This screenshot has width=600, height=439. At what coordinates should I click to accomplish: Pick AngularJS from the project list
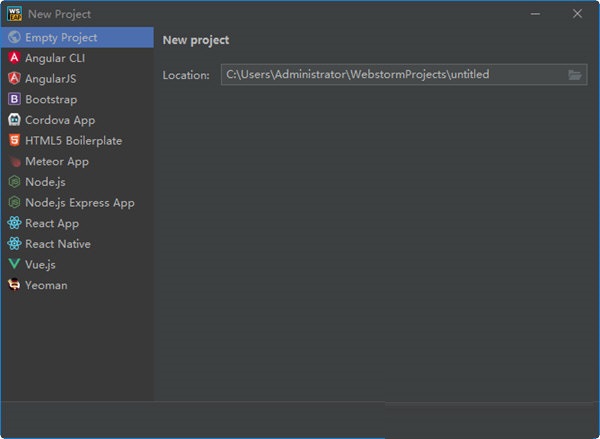pyautogui.click(x=77, y=79)
